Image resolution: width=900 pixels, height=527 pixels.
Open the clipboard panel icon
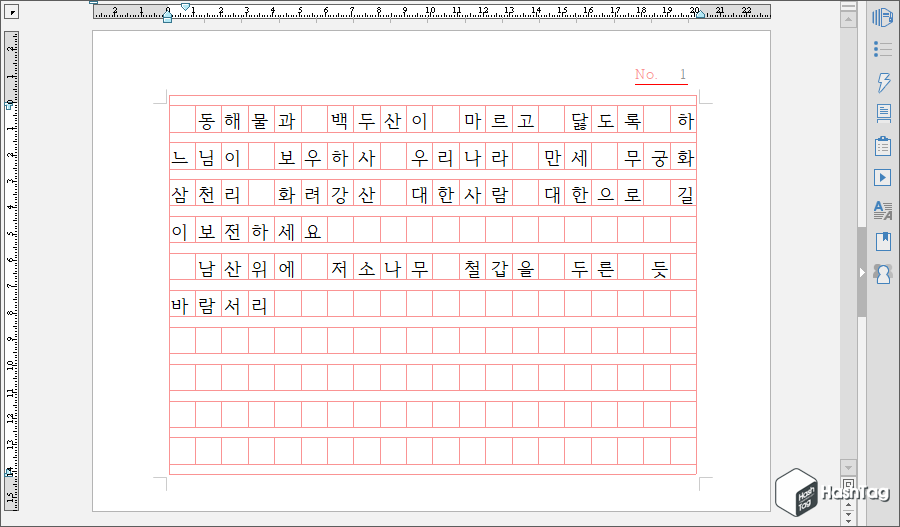(883, 146)
